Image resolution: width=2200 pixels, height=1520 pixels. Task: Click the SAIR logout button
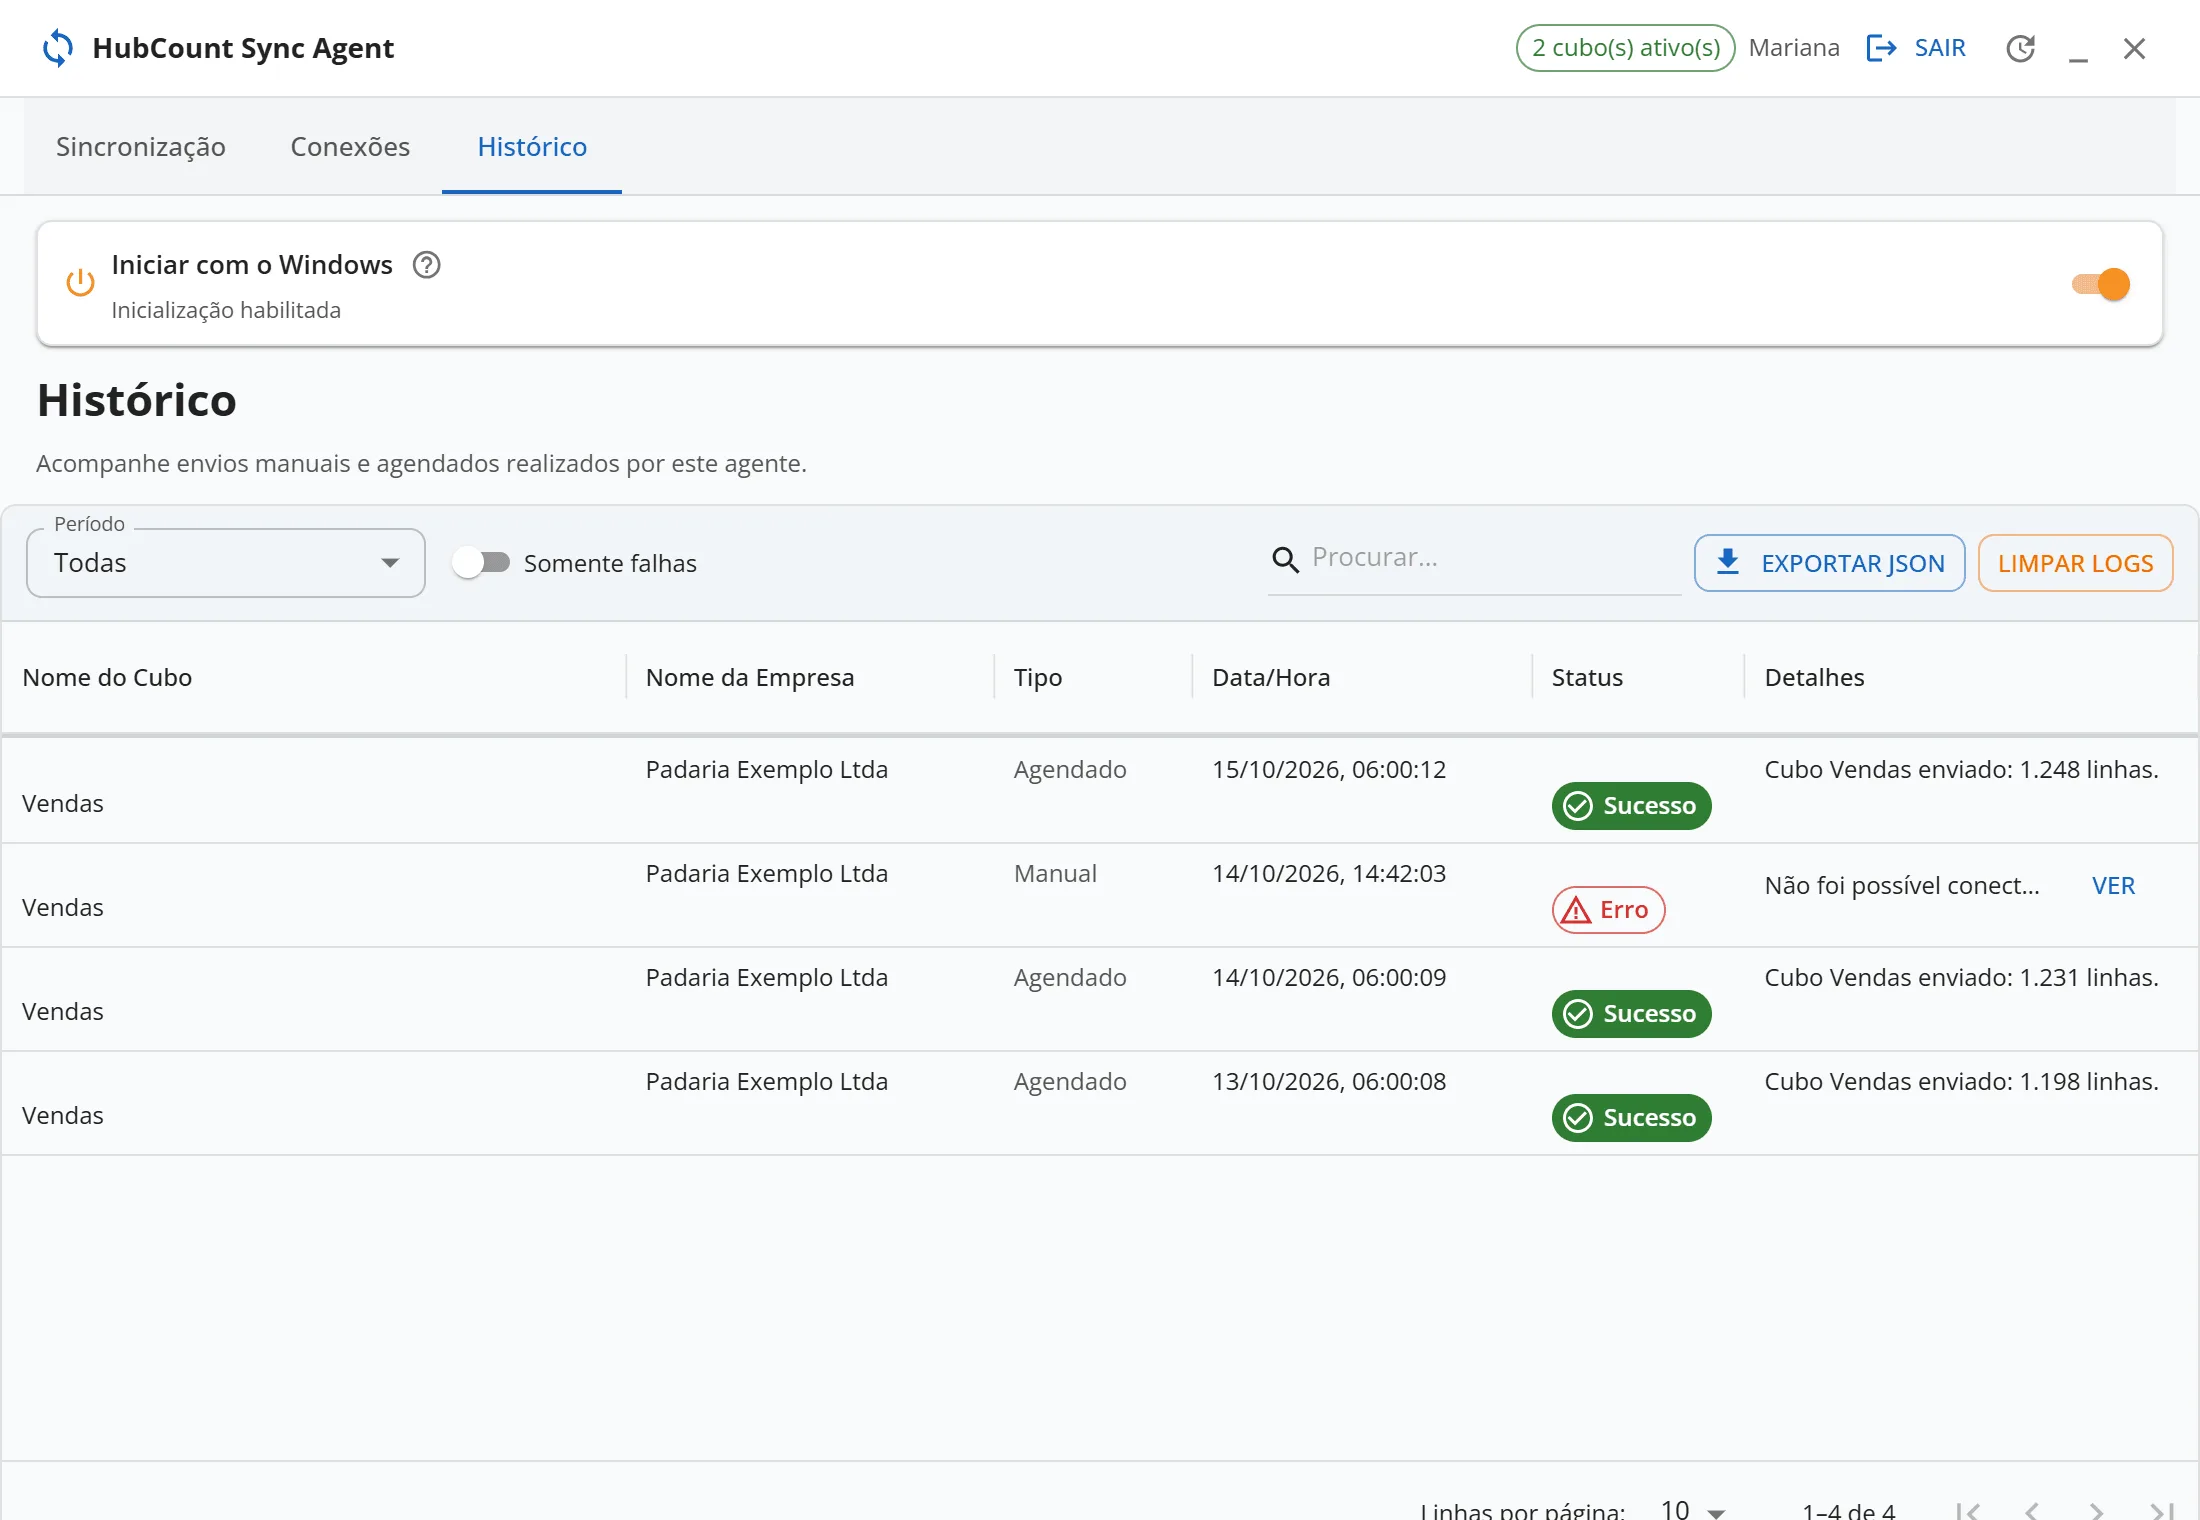[1917, 48]
